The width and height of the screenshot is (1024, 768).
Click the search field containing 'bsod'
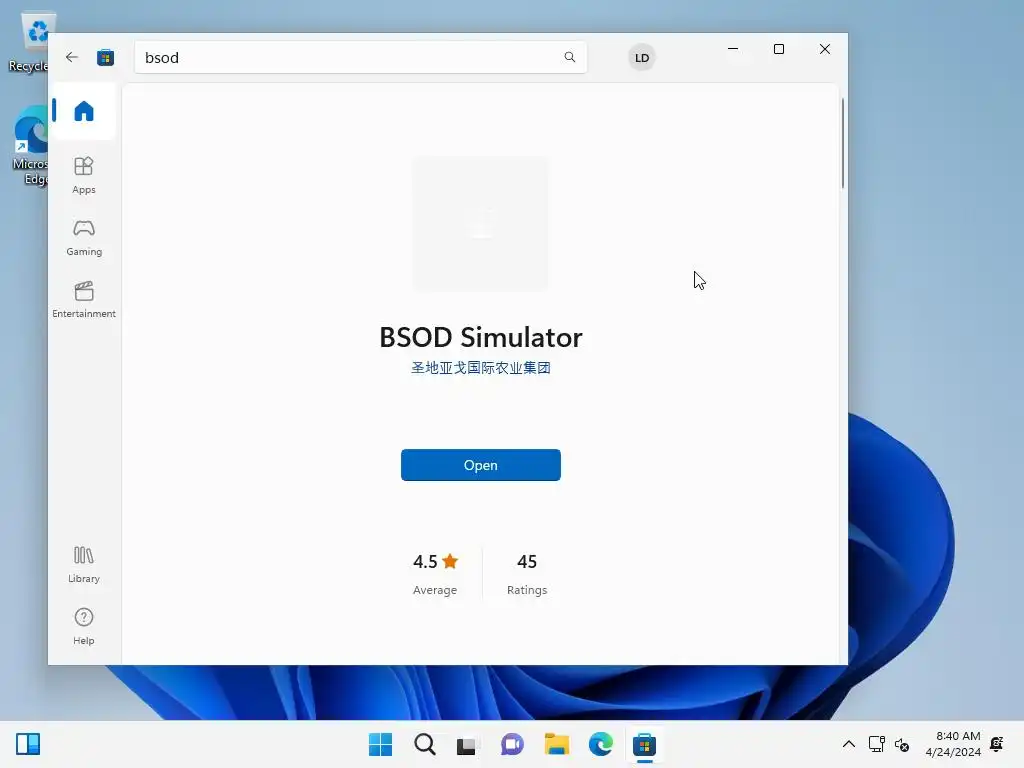click(x=360, y=57)
